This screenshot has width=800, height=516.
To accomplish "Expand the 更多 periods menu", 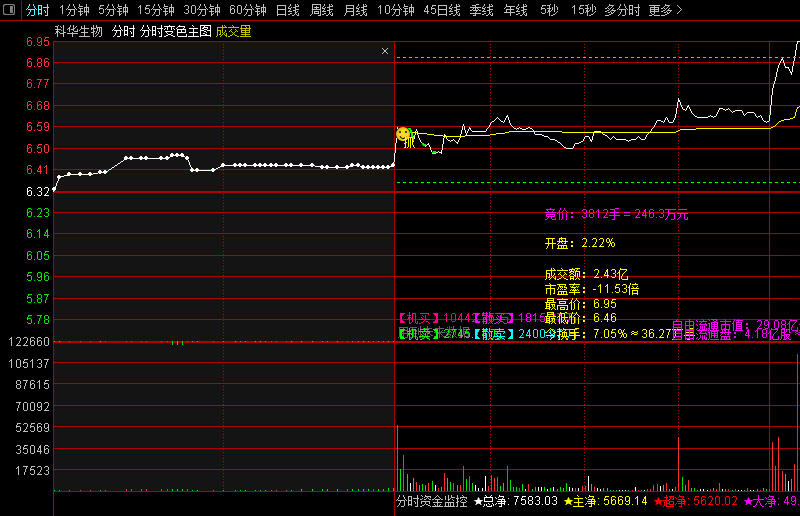I will (x=665, y=10).
